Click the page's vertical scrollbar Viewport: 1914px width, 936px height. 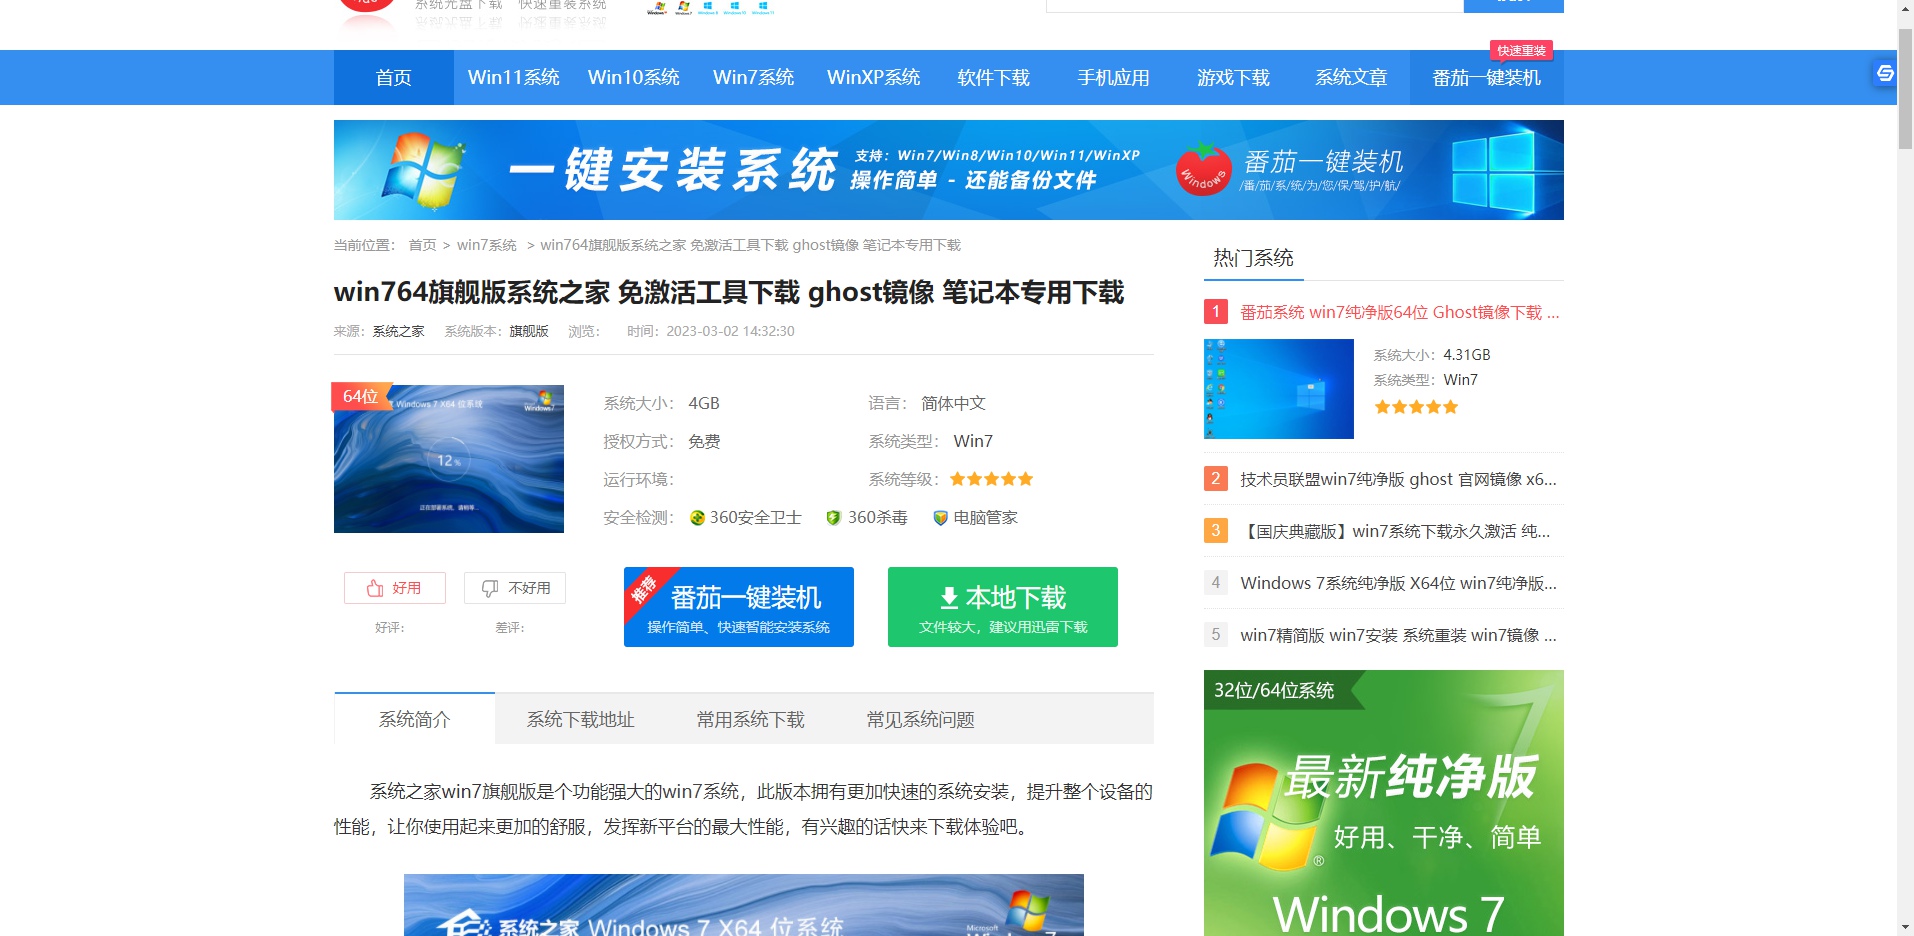tap(1905, 90)
